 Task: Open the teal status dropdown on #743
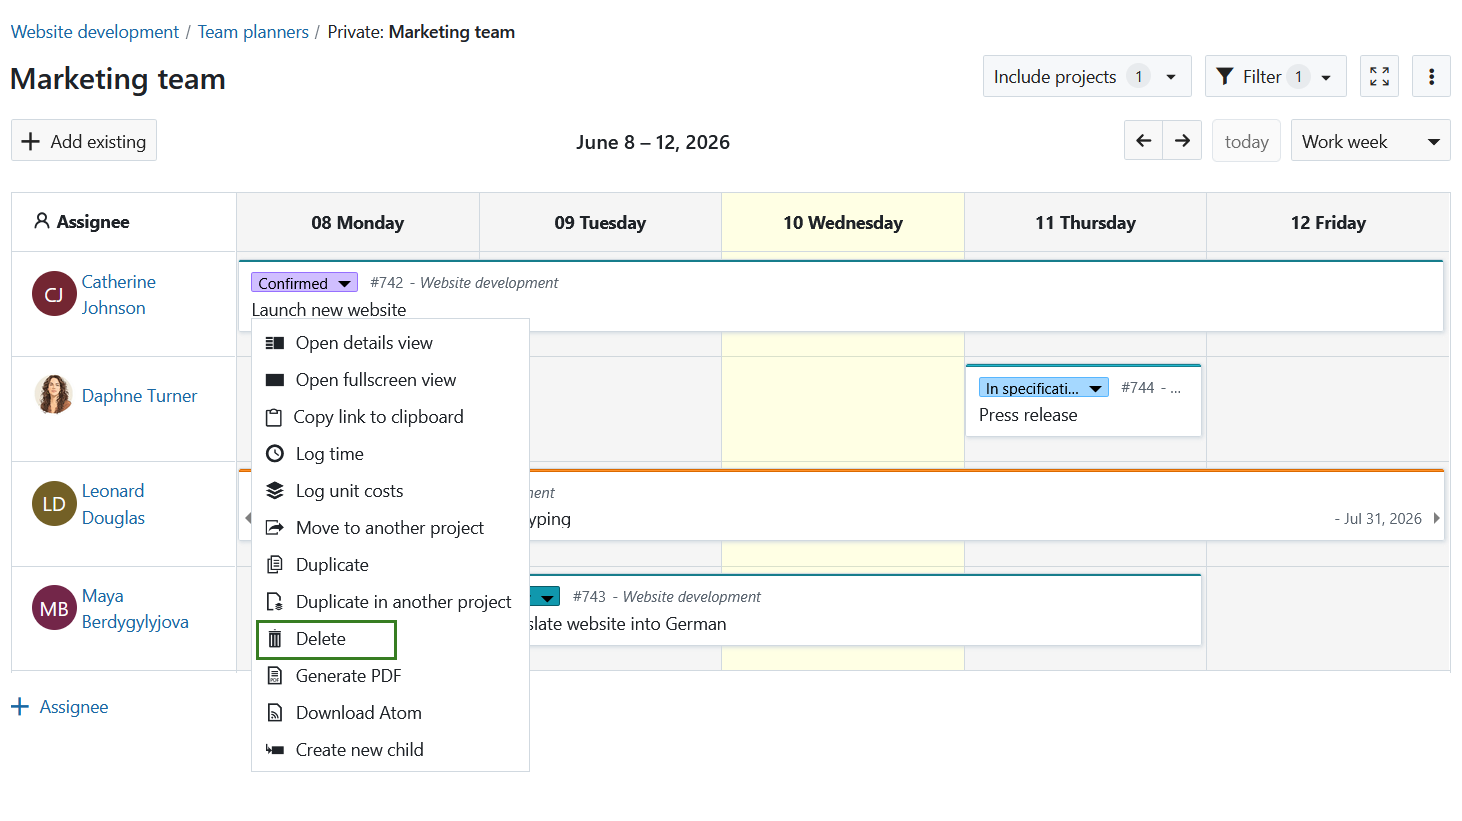[545, 597]
